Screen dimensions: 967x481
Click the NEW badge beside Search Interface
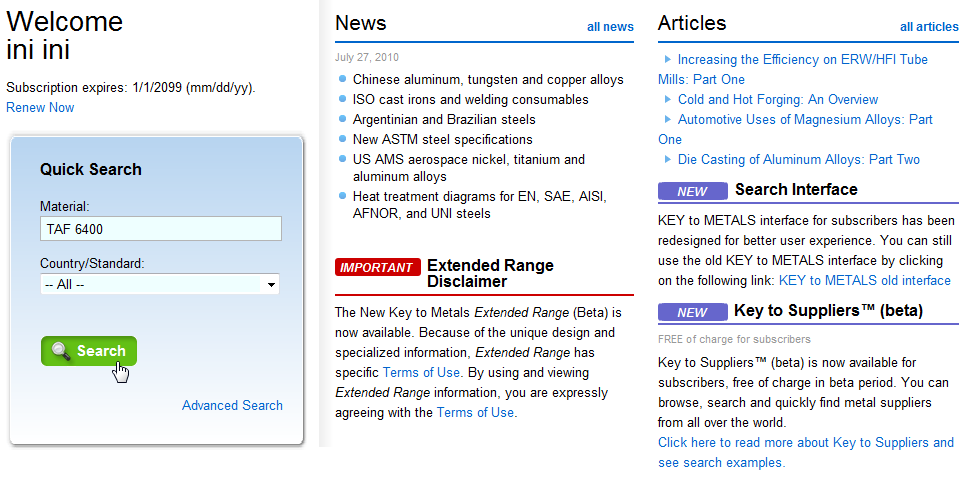coord(692,191)
